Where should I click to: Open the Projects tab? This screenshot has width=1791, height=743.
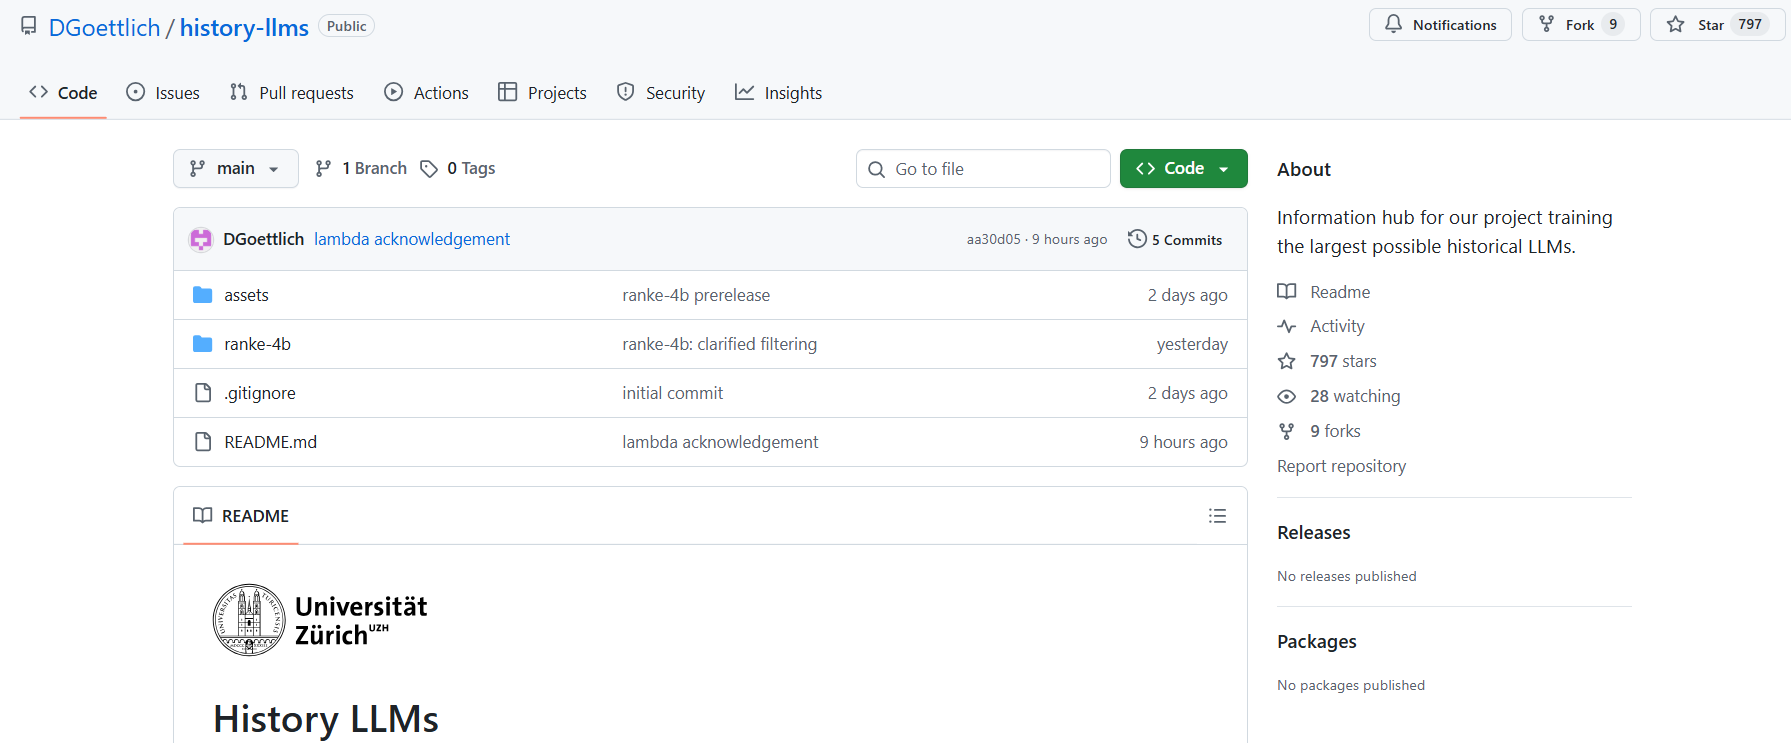point(543,93)
